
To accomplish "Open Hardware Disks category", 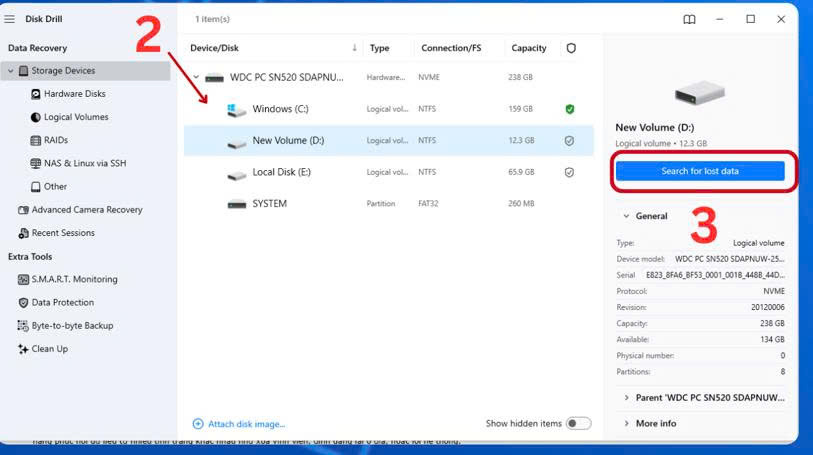I will pyautogui.click(x=75, y=94).
